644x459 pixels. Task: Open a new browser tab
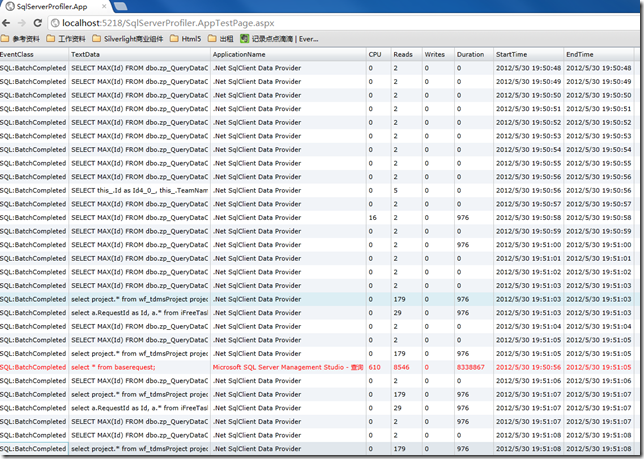[120, 6]
